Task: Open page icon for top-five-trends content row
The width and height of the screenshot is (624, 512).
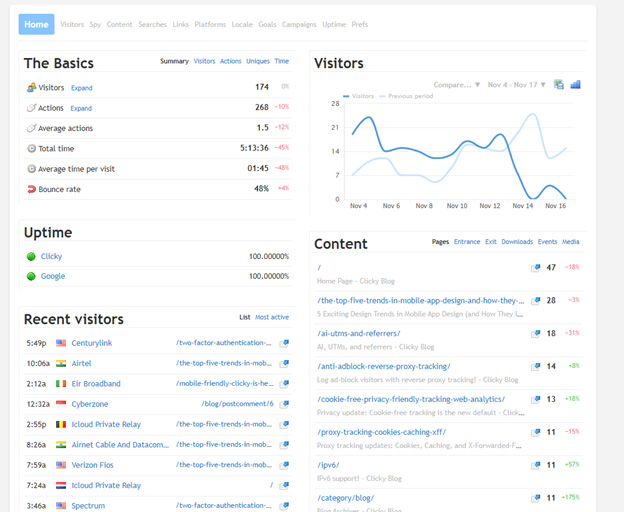Action: [536, 301]
